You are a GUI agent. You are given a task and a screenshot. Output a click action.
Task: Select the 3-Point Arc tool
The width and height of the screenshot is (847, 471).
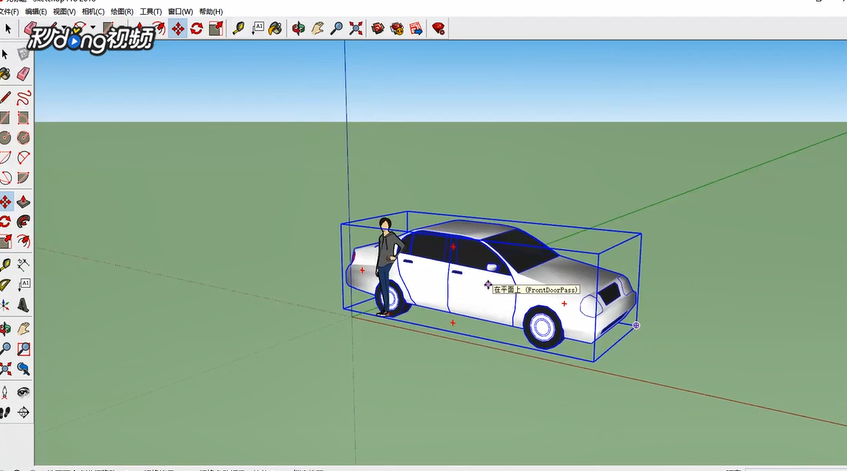click(x=5, y=178)
